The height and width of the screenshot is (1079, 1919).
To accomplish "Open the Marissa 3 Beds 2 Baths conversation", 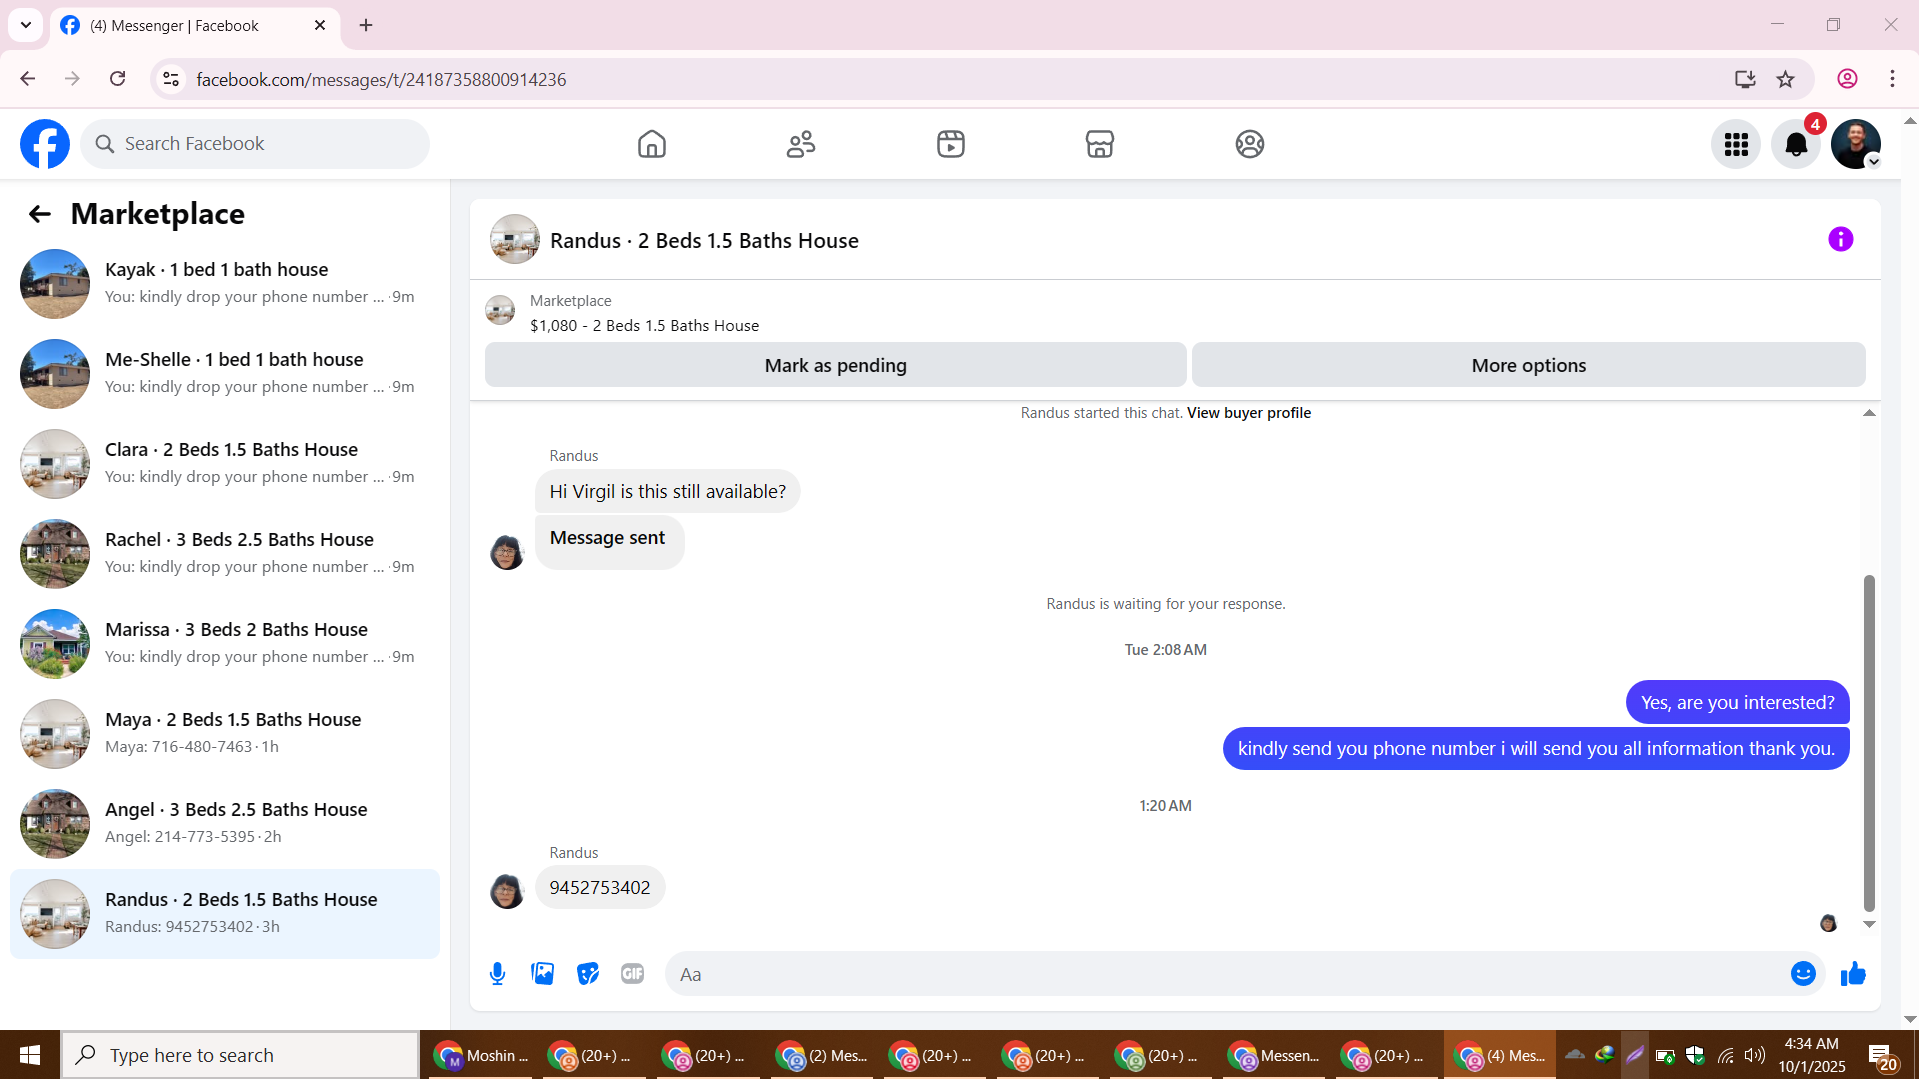I will (225, 644).
